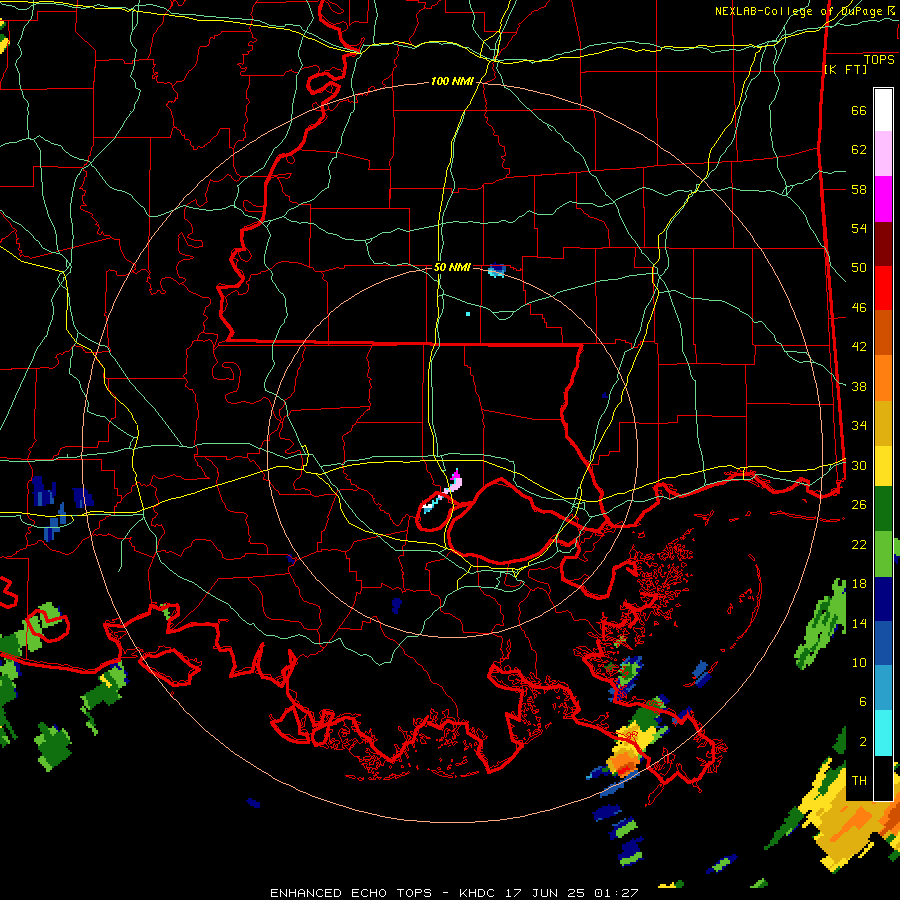Select the magenta swatch on the scale

click(883, 199)
